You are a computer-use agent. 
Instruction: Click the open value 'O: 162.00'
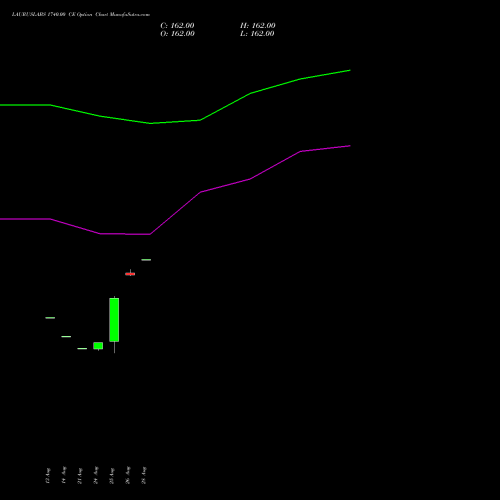tap(177, 34)
